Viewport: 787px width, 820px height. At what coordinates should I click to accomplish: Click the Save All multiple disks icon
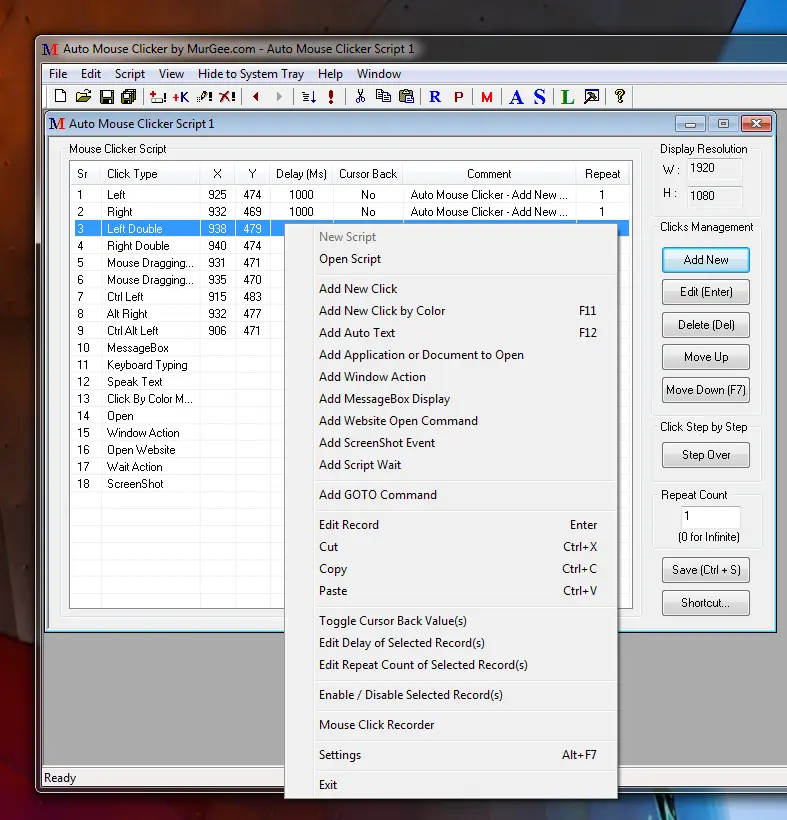click(129, 96)
